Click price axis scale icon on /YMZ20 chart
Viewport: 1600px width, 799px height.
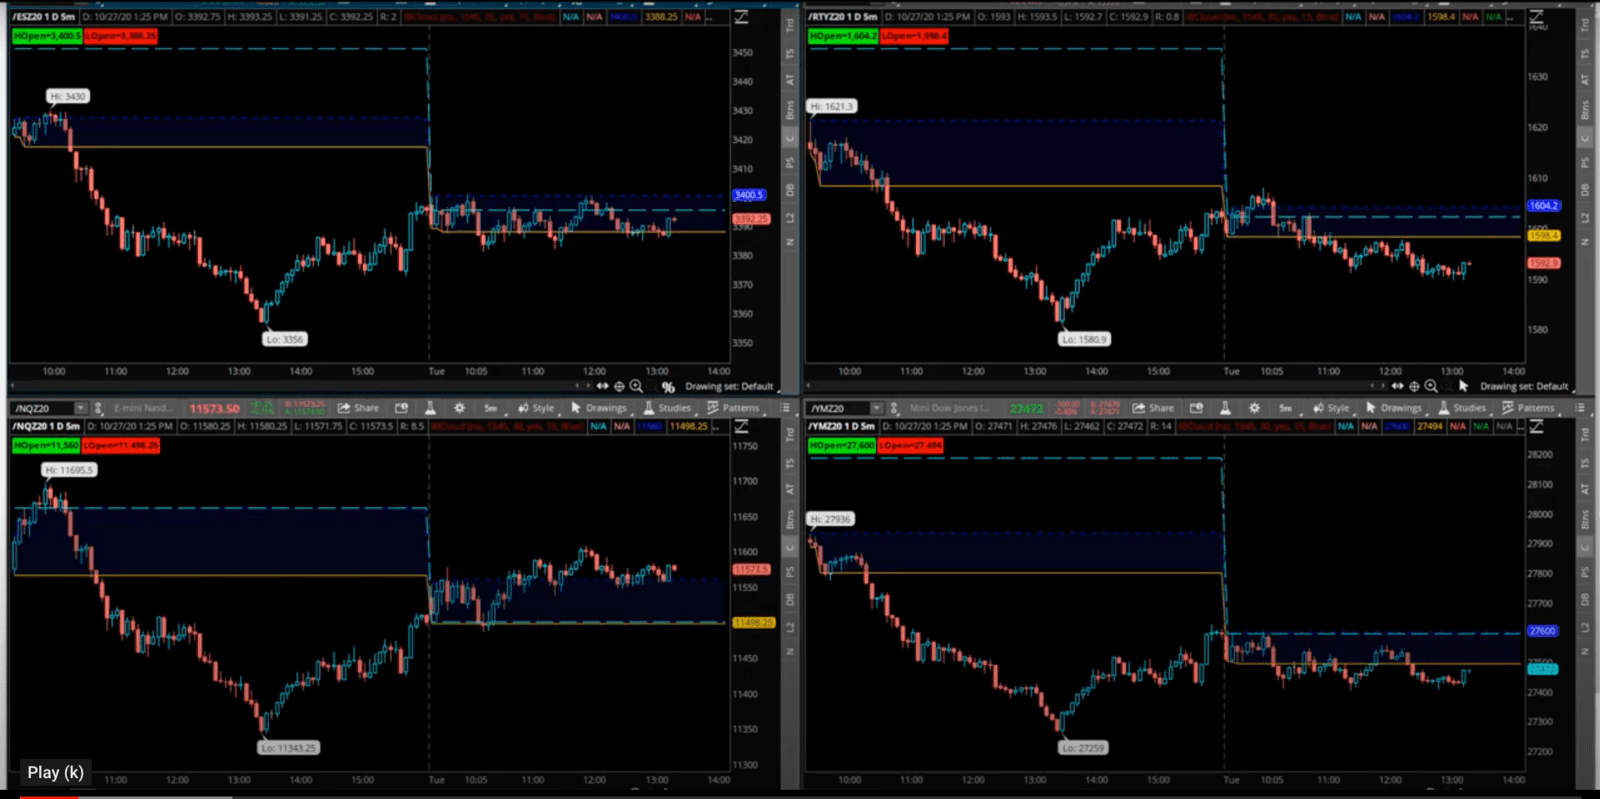[1536, 426]
